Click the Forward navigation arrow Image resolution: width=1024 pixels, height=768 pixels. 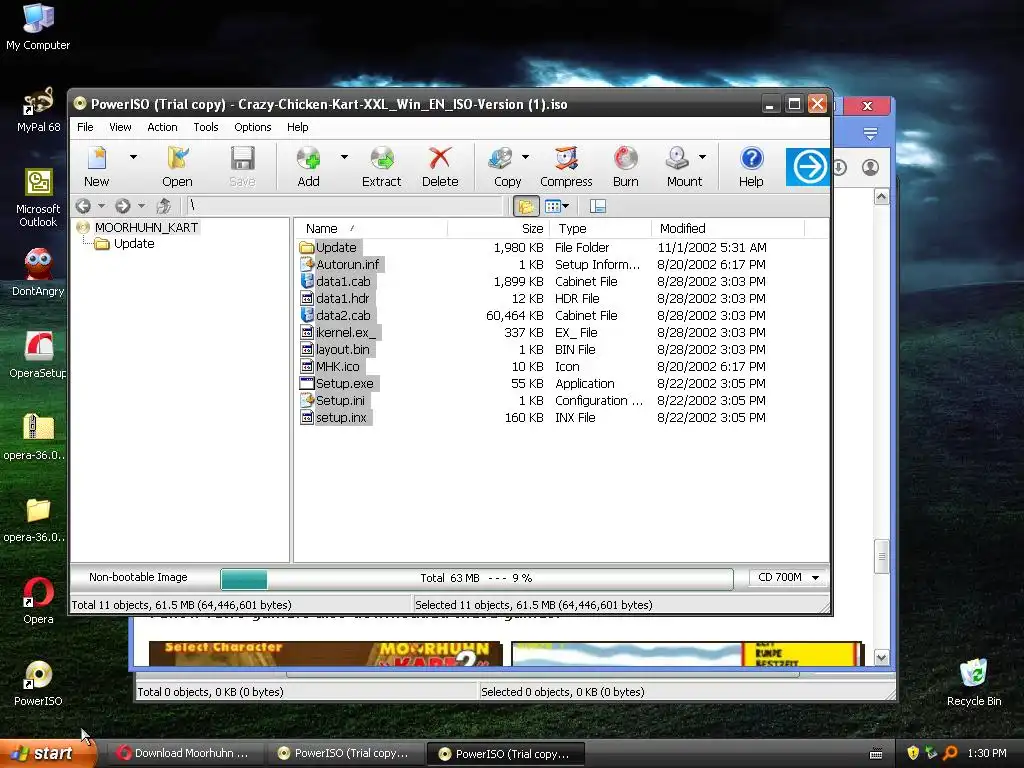click(x=123, y=206)
